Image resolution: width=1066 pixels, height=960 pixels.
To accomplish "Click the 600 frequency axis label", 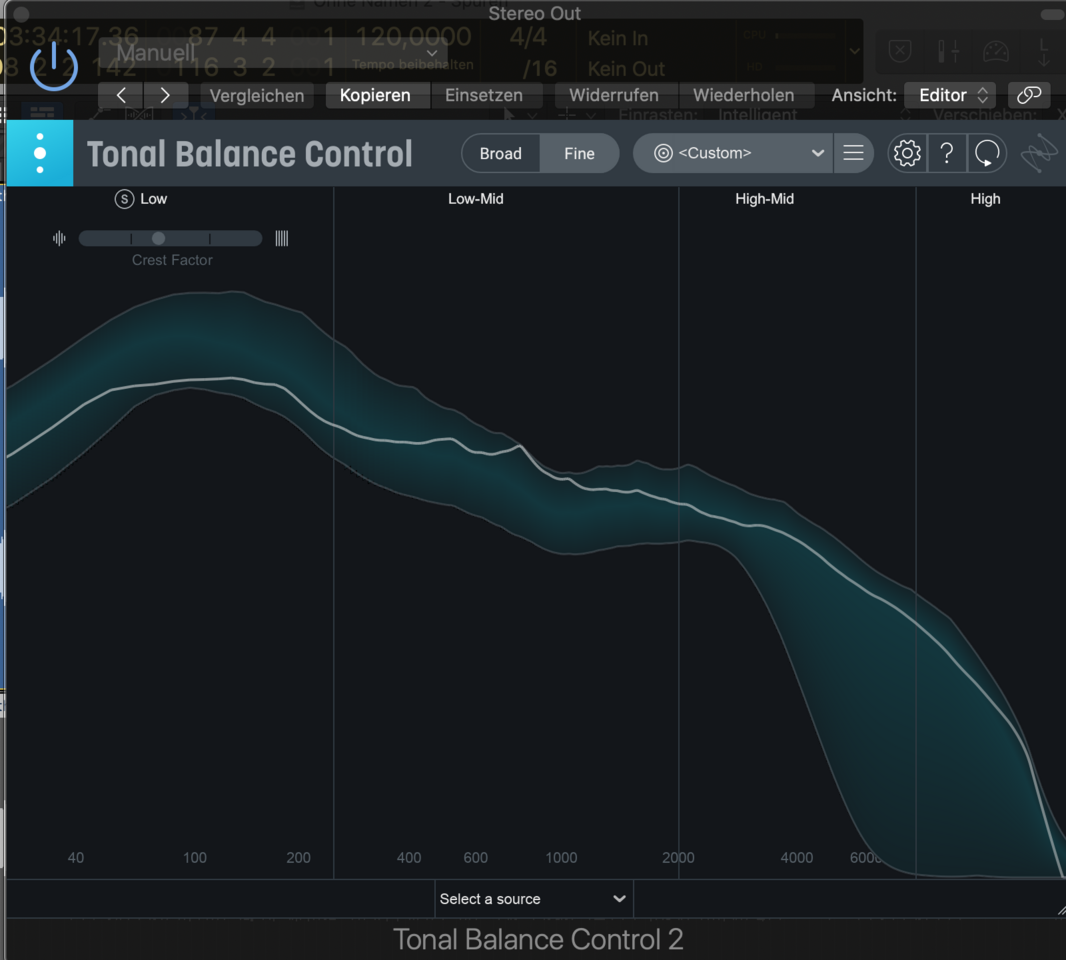I will [476, 858].
